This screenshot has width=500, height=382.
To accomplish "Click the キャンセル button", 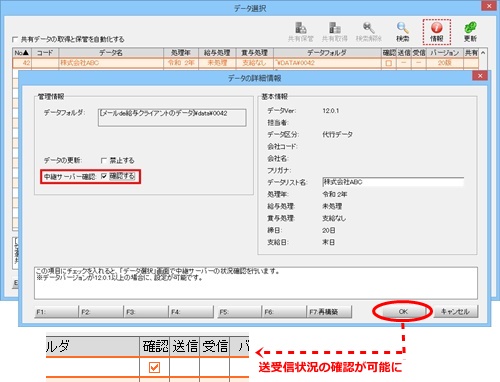I will coord(455,312).
